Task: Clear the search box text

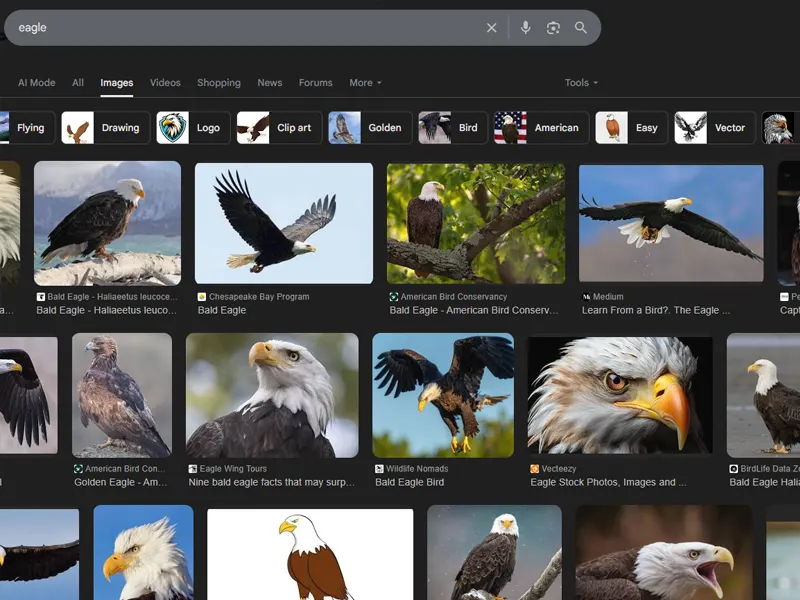Action: click(491, 28)
